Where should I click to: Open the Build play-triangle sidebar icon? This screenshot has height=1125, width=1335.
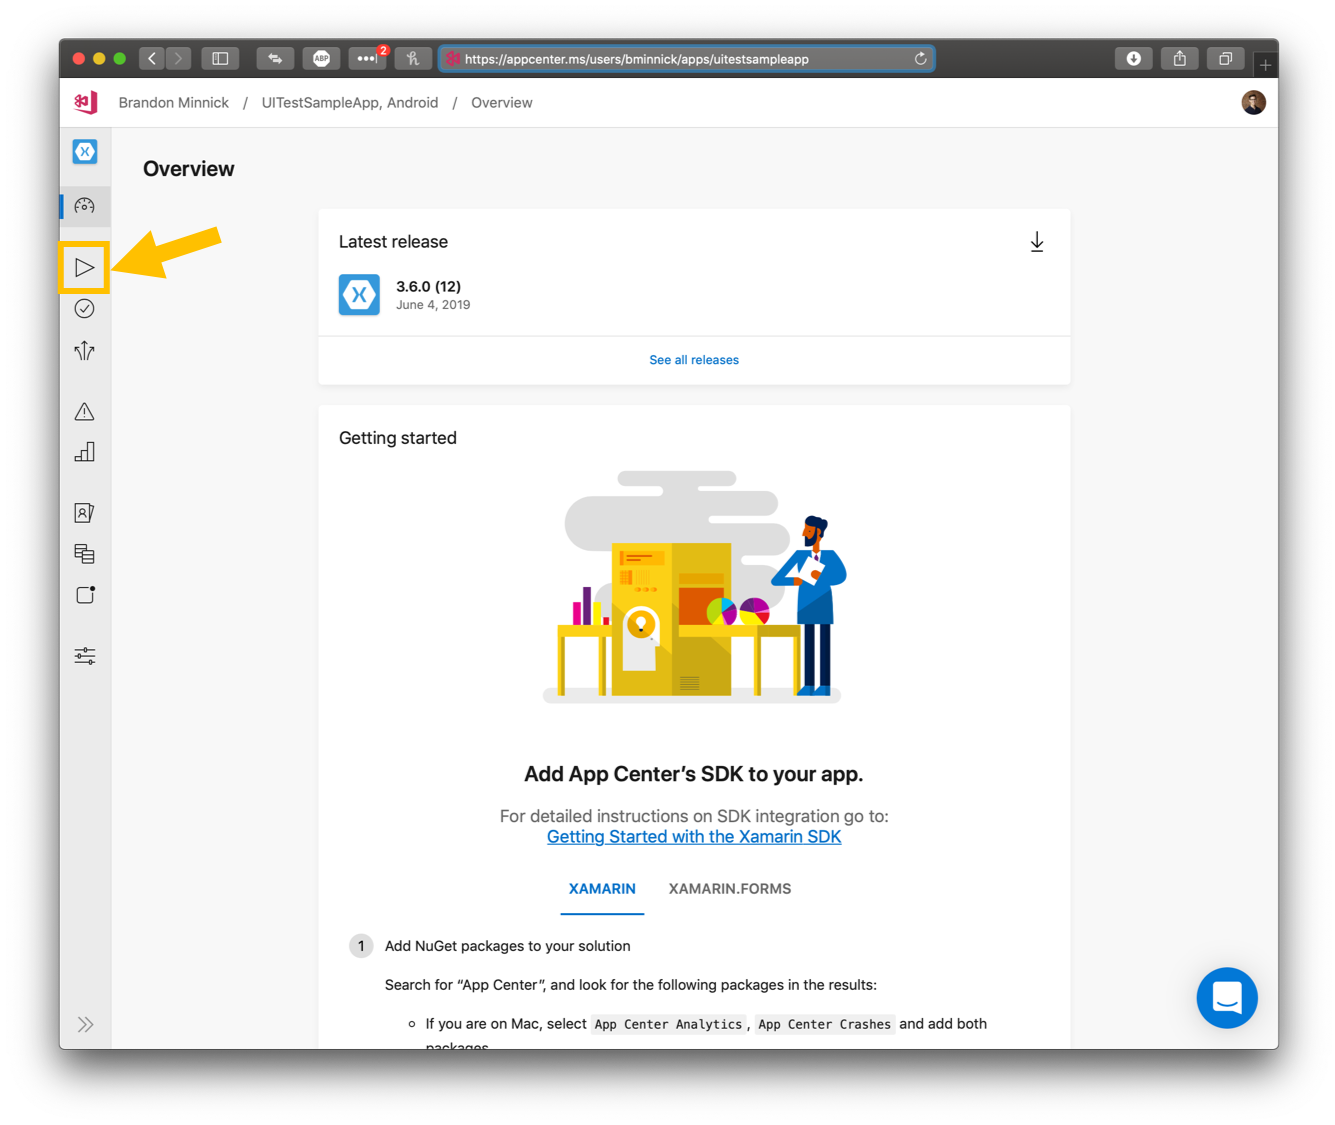pos(84,267)
